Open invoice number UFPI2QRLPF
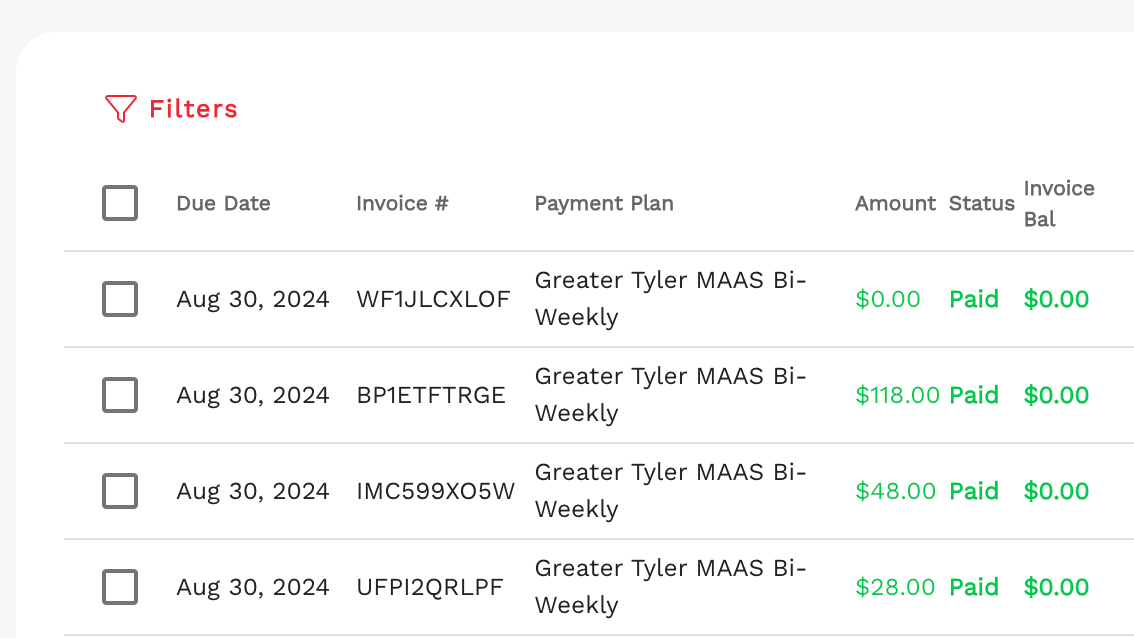1134x638 pixels. click(x=431, y=587)
